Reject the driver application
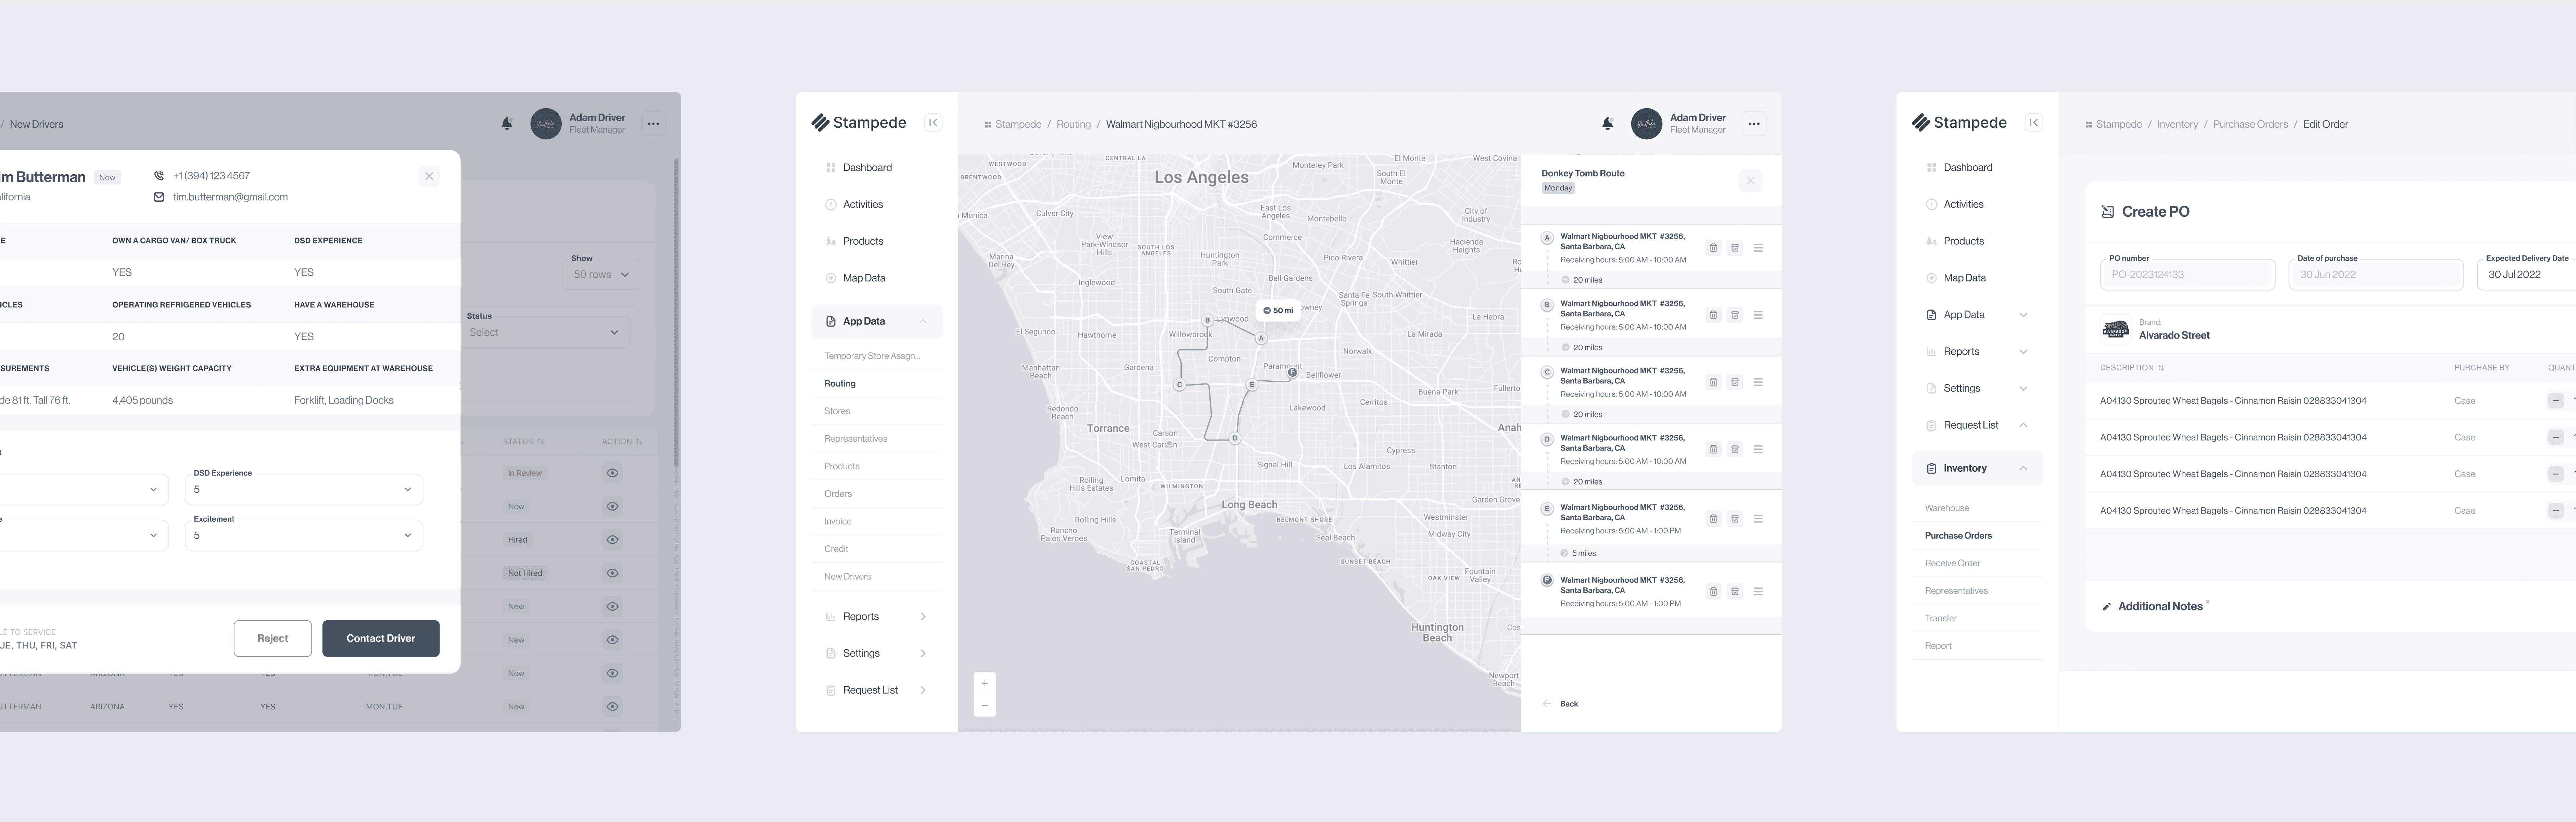This screenshot has width=2576, height=822. point(273,639)
